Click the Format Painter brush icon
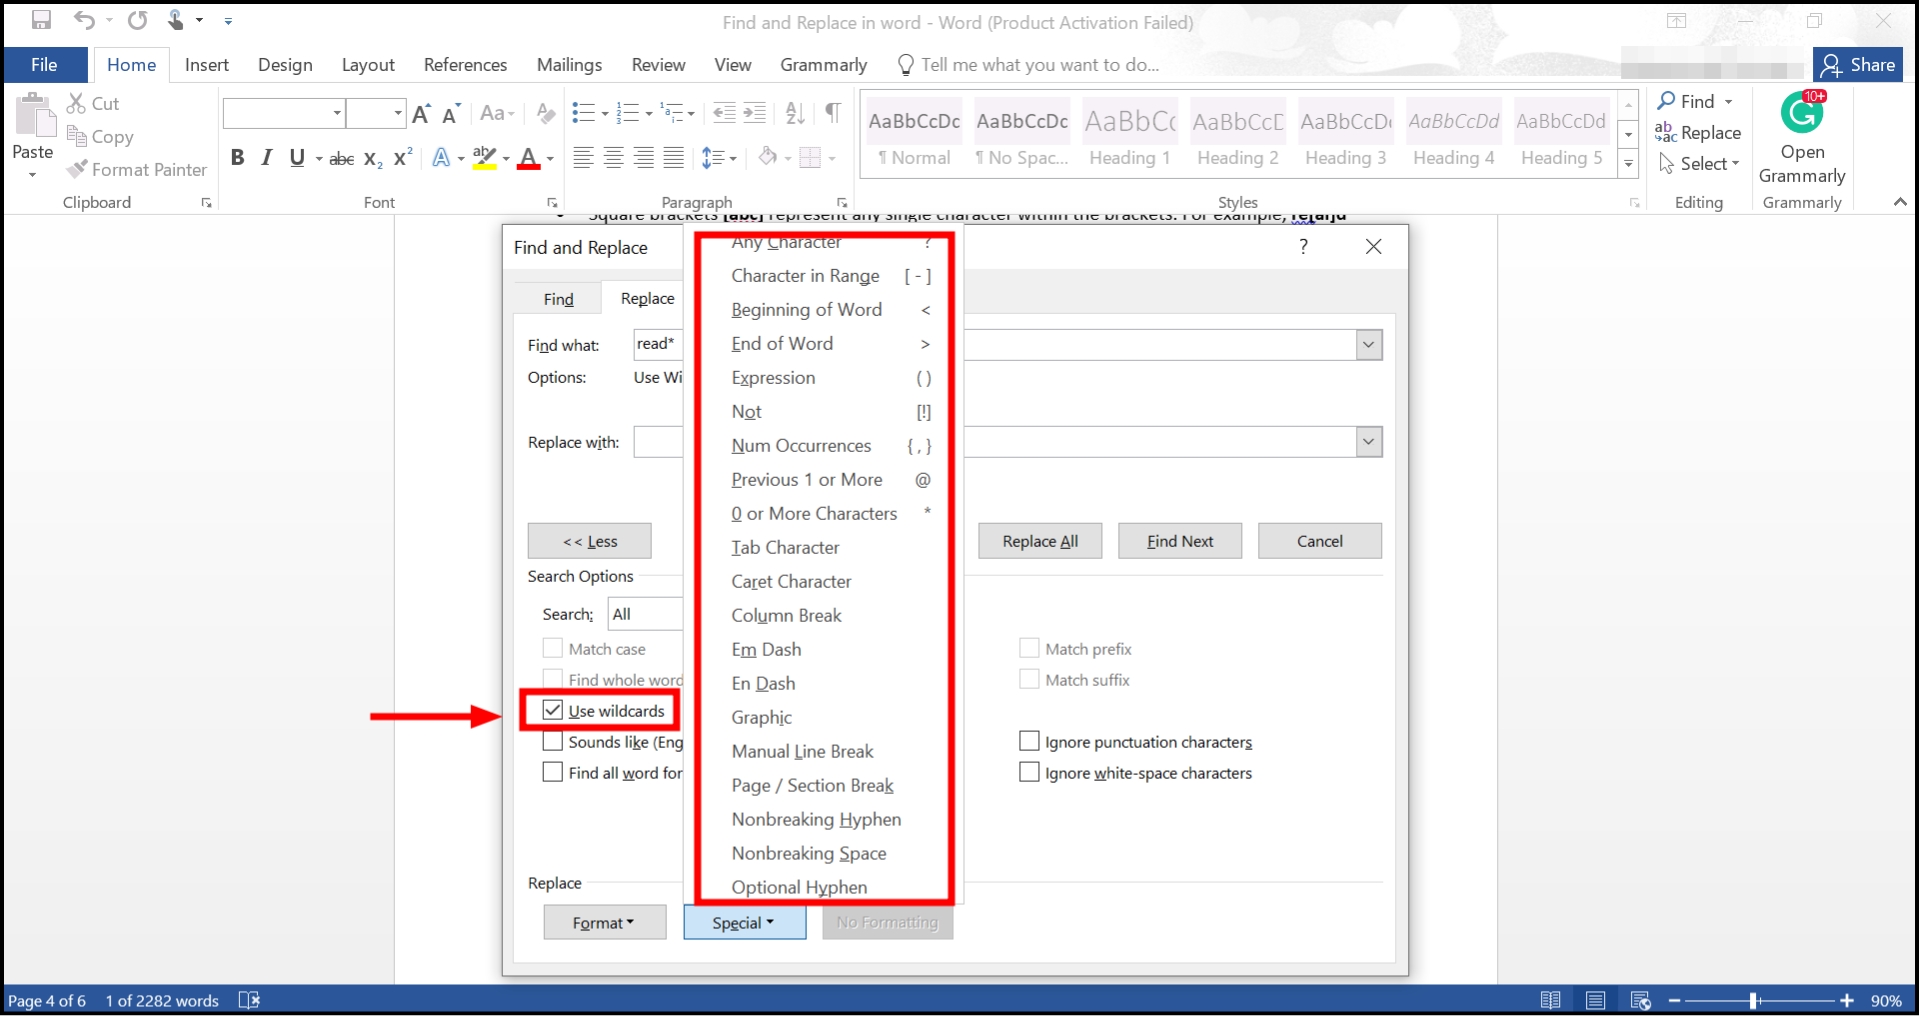This screenshot has width=1919, height=1019. coord(77,170)
